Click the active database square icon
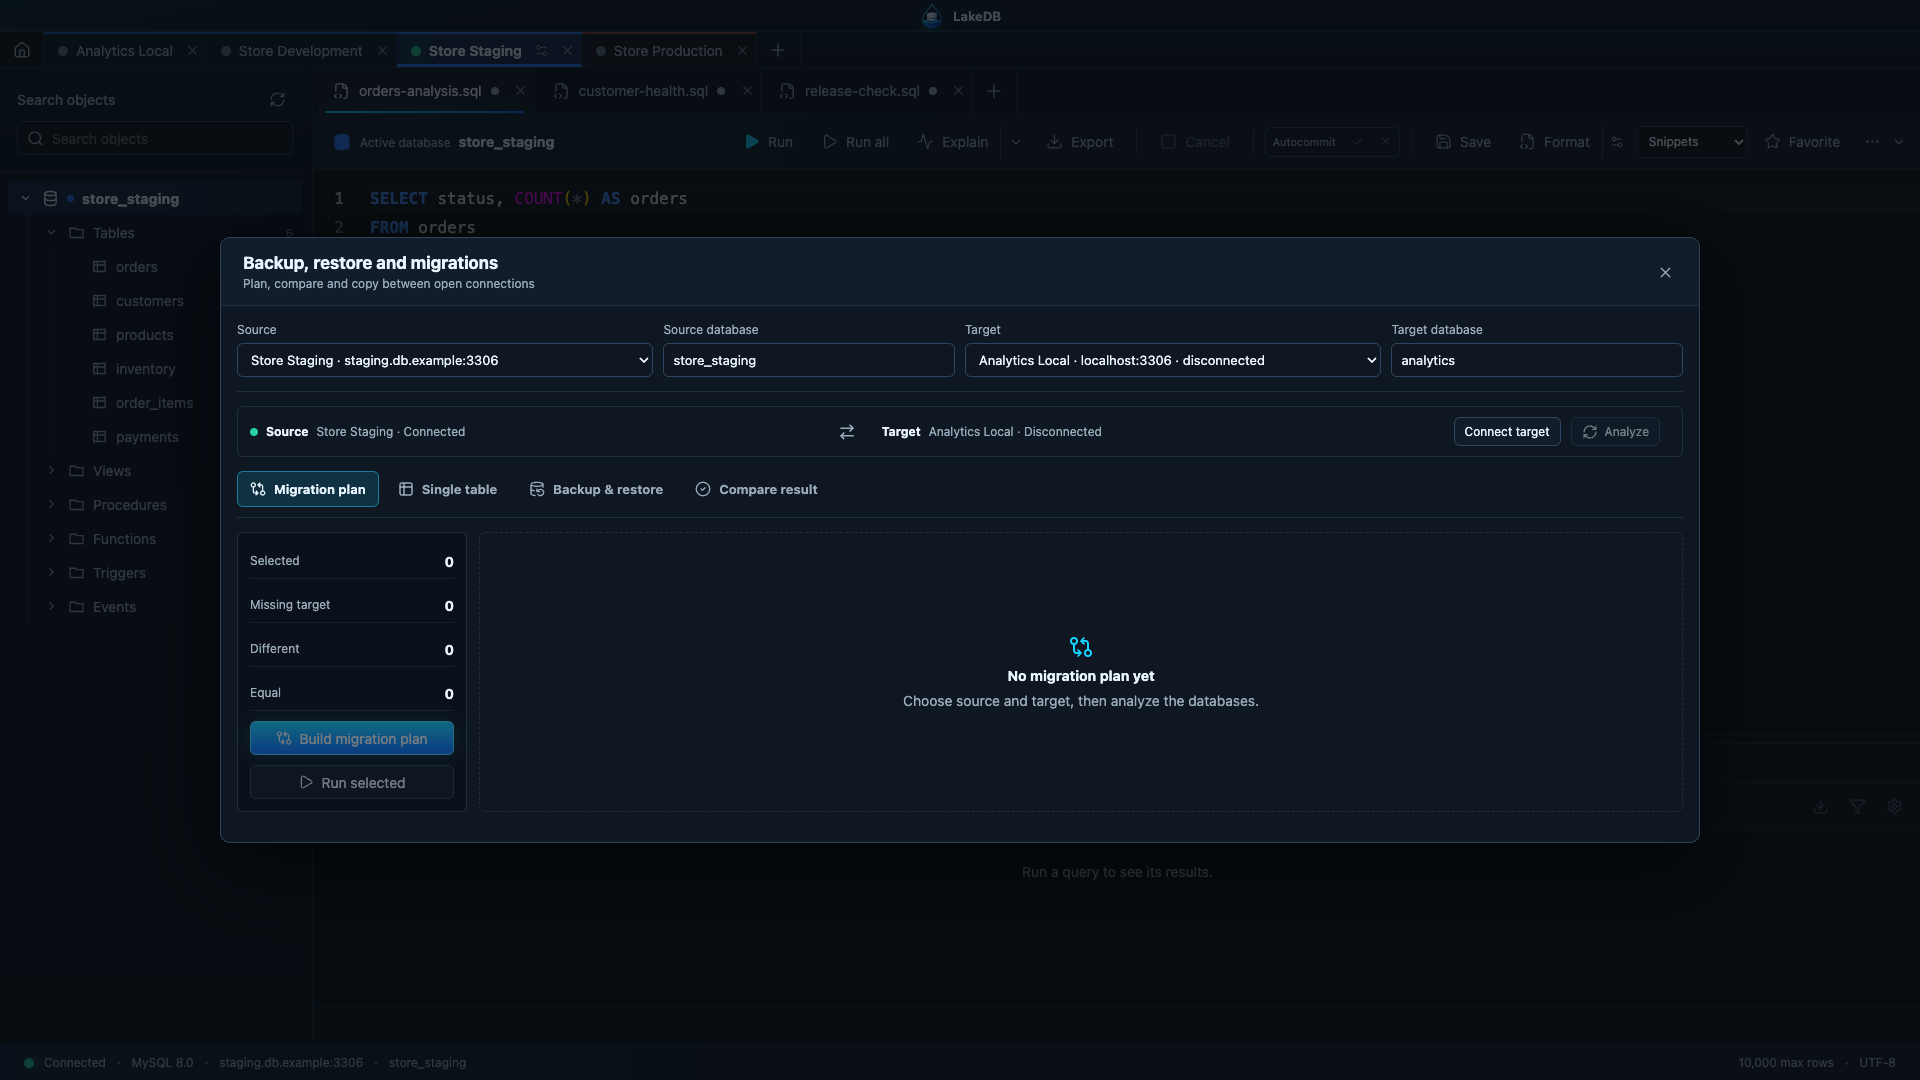 (342, 142)
